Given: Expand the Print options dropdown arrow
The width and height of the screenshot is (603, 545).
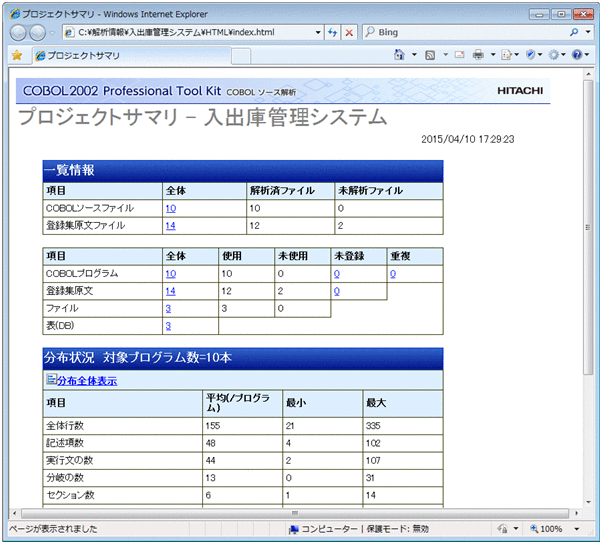Looking at the screenshot, I should [493, 55].
